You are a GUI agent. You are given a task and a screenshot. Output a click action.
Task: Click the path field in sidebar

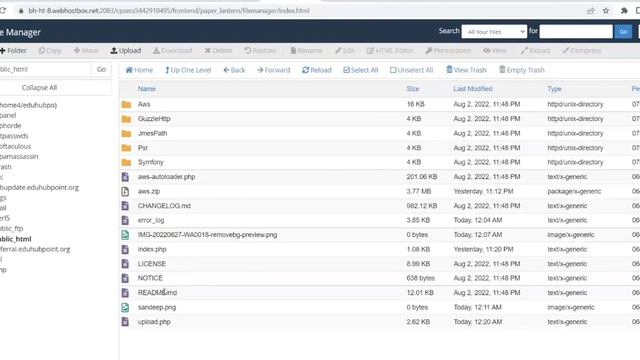coord(45,69)
